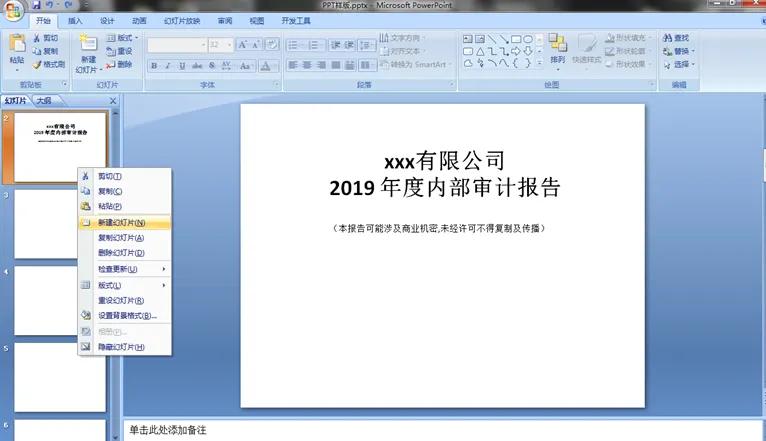This screenshot has width=766, height=441.
Task: Click the New Slide (新建幻灯片) ribbon icon
Action: pos(88,43)
